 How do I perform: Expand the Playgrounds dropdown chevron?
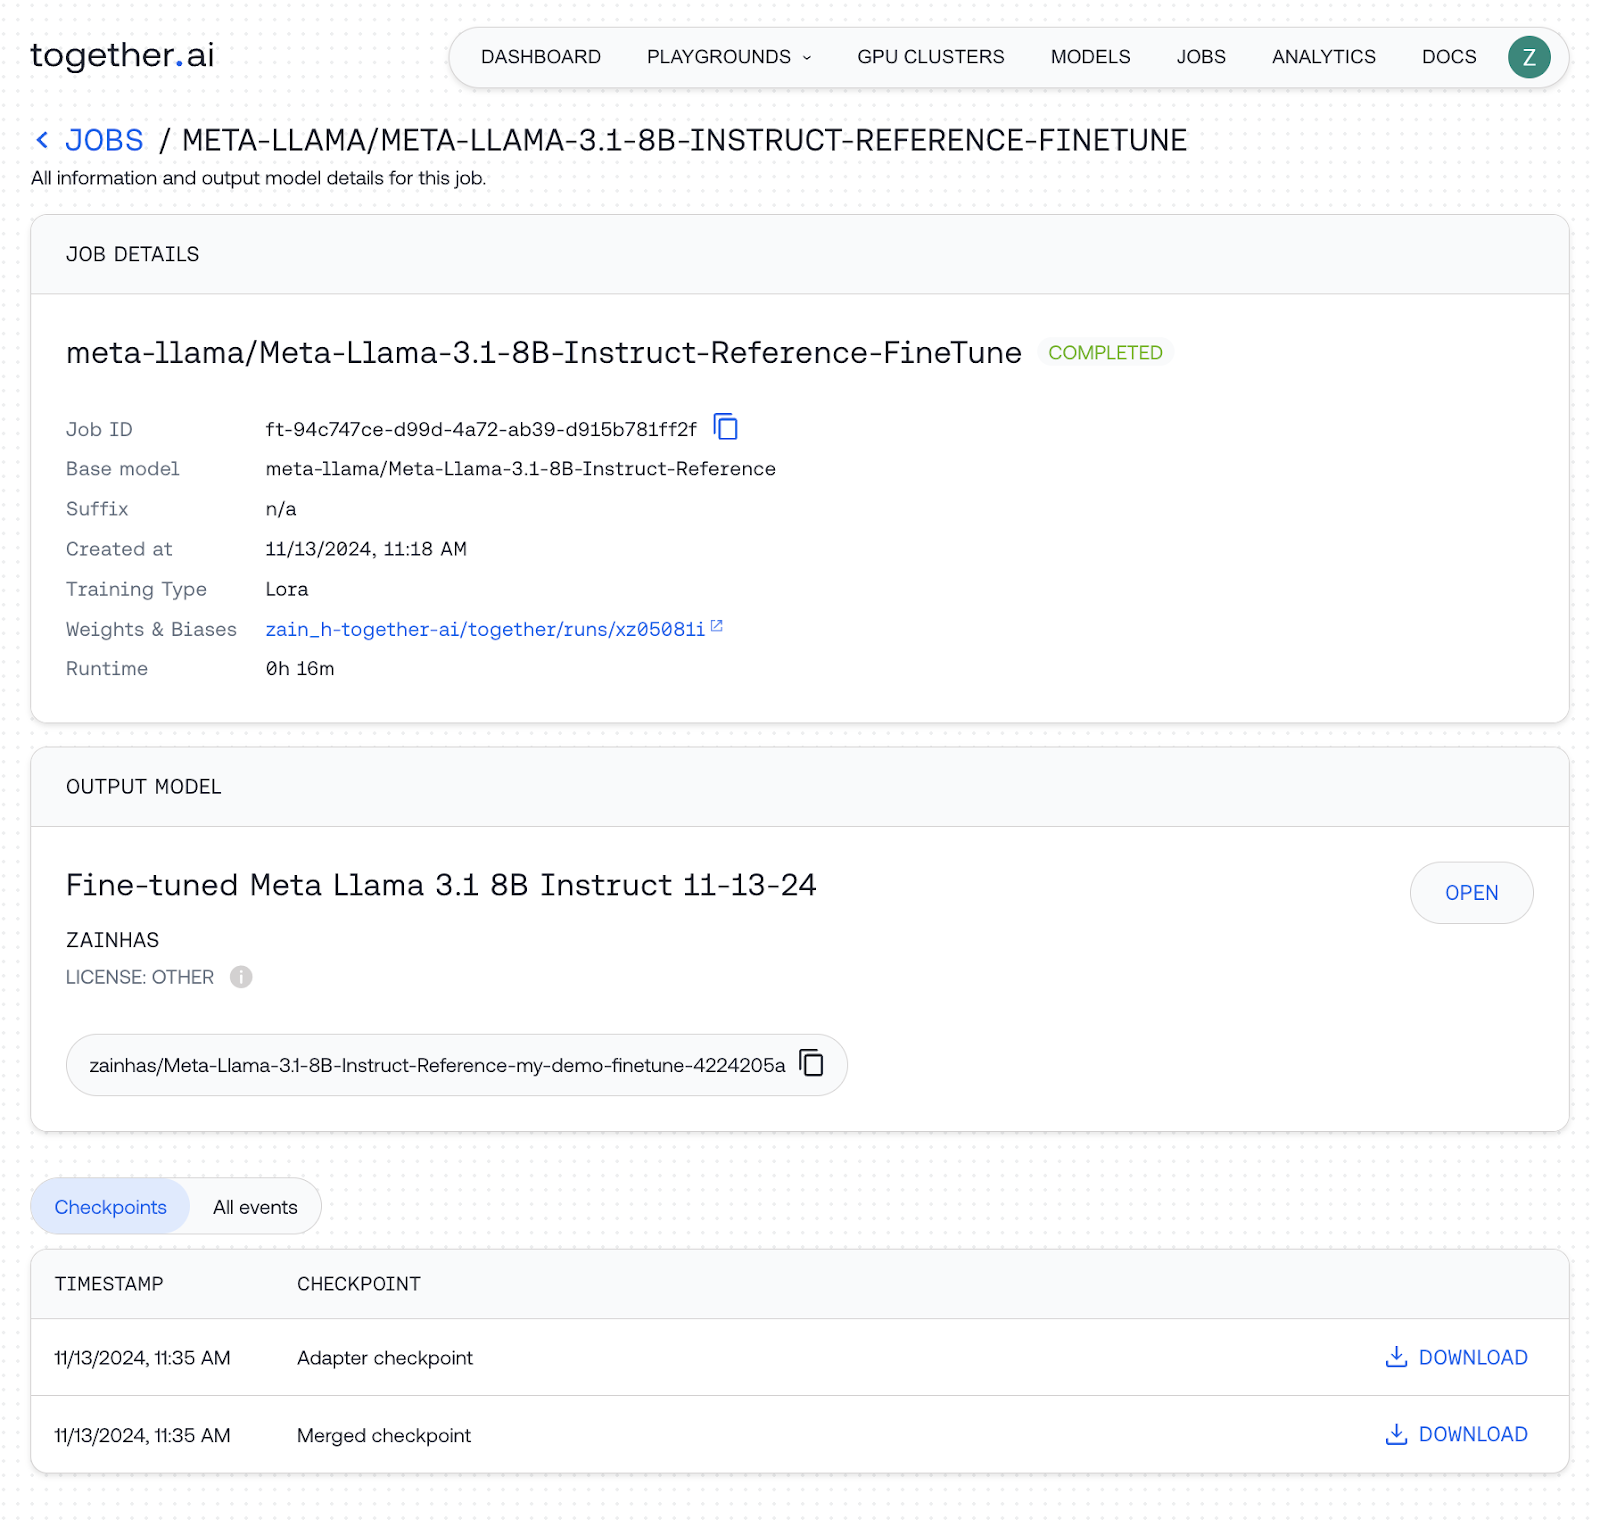click(x=807, y=58)
